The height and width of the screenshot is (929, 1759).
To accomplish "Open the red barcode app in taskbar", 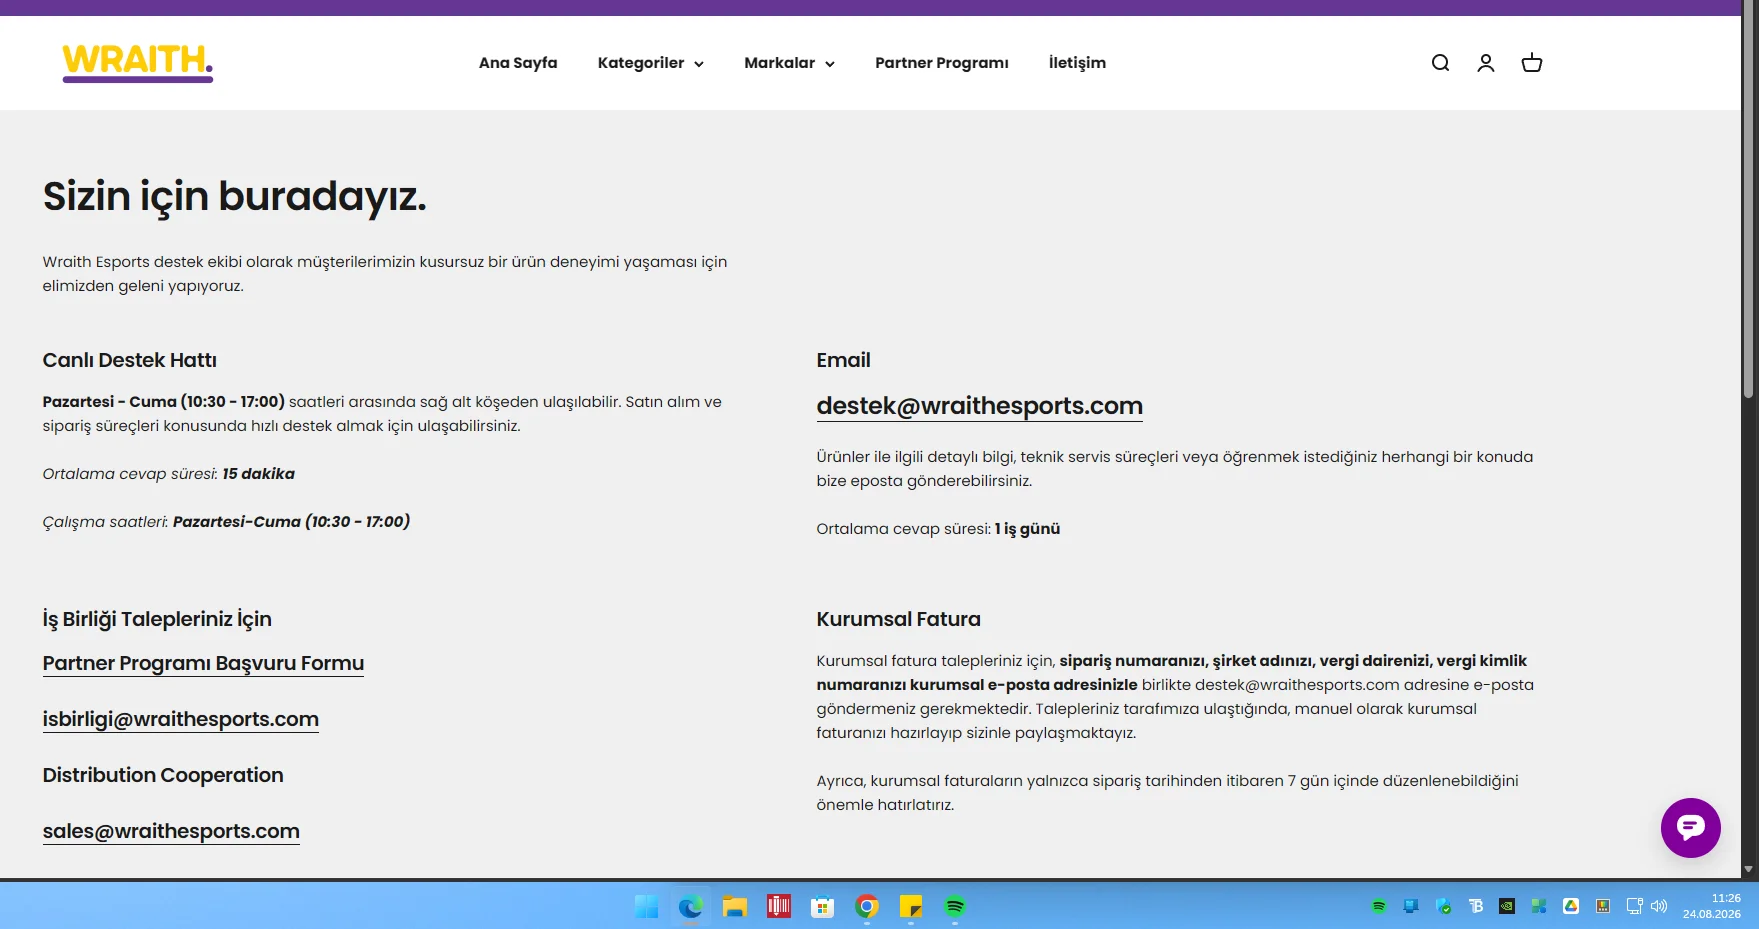I will click(779, 907).
